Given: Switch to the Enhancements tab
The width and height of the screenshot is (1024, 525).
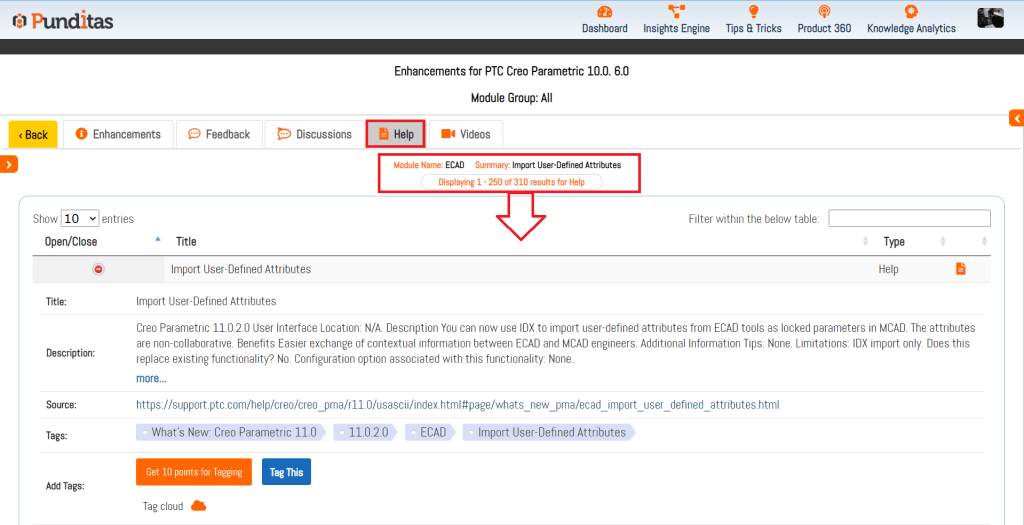Looking at the screenshot, I should click(118, 134).
